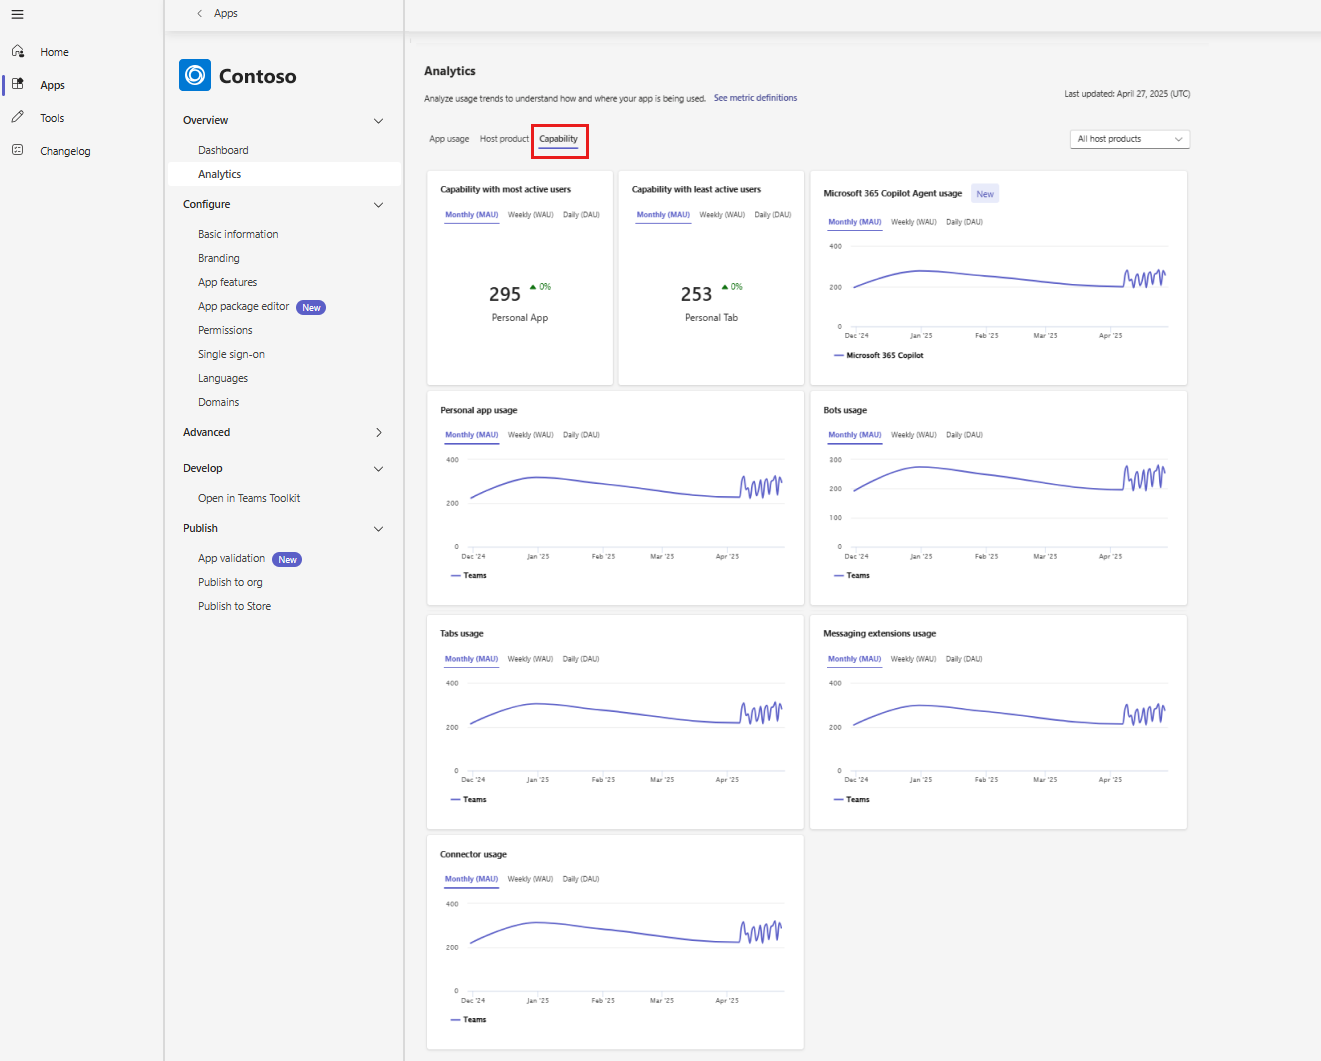Open the All host products dropdown
1321x1061 pixels.
[x=1130, y=139]
